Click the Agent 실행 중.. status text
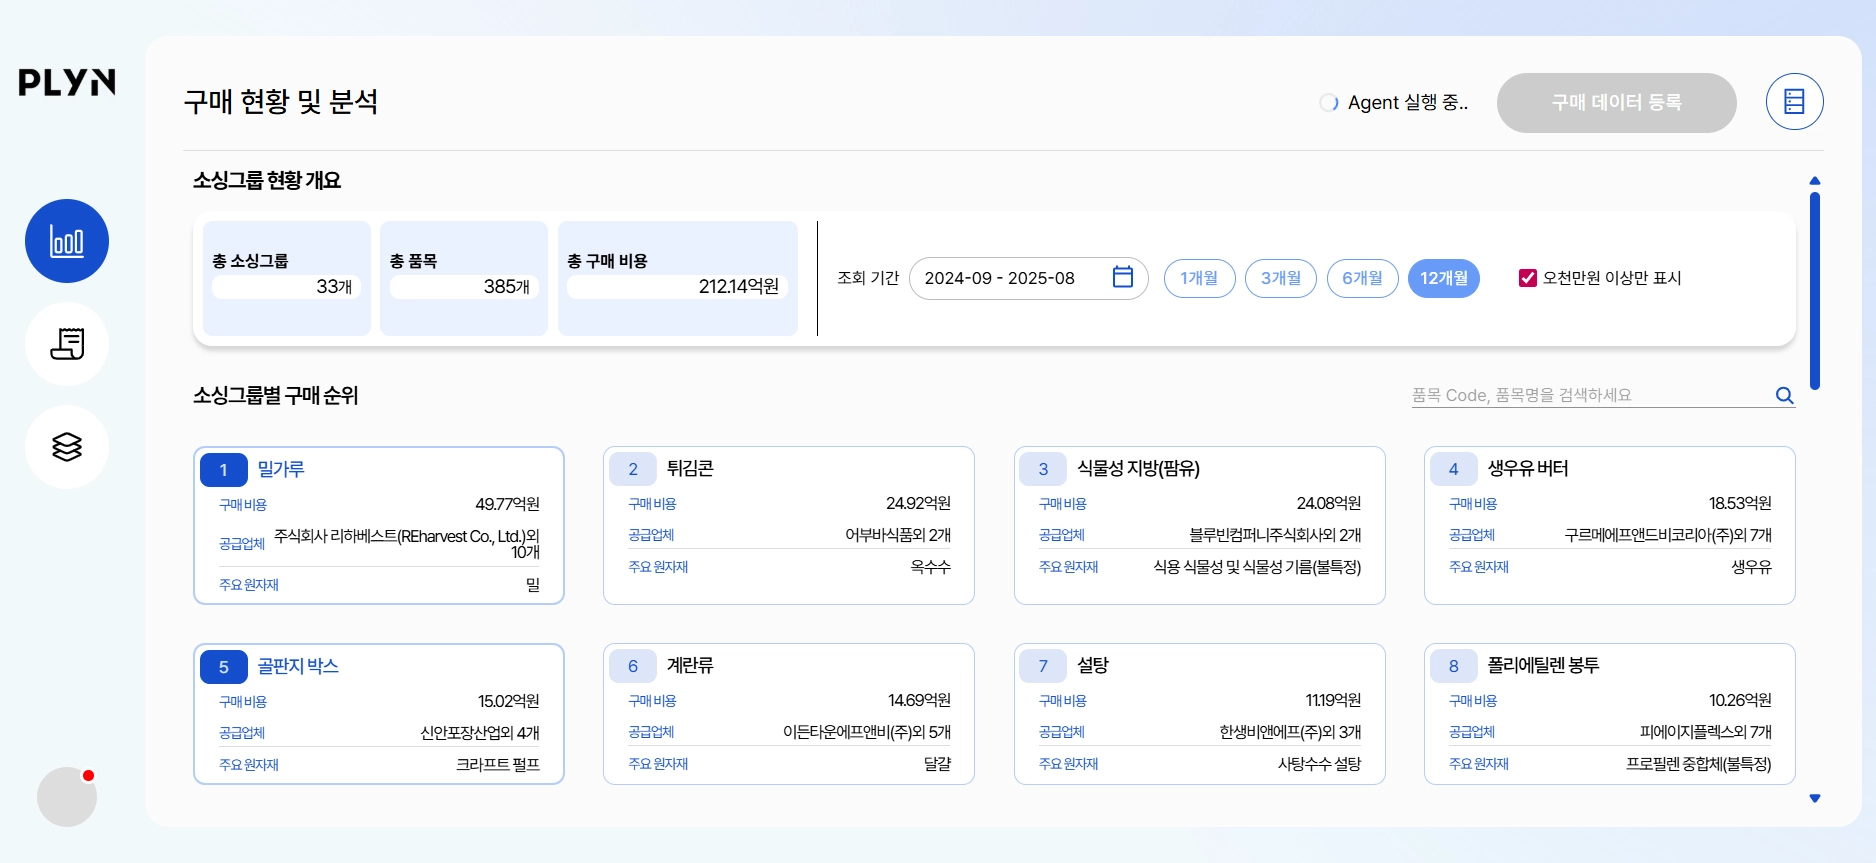 (1408, 102)
